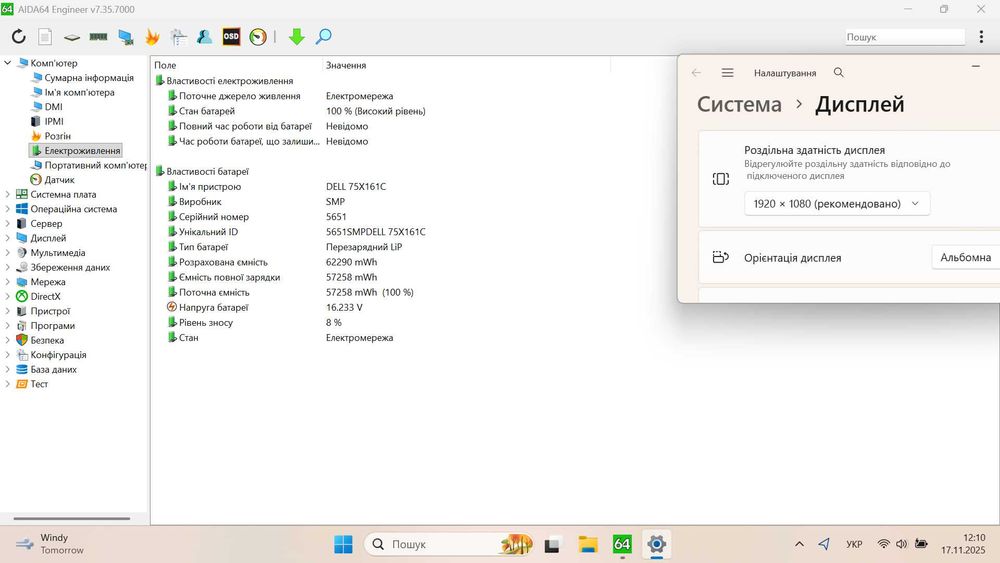Screen dimensions: 1000x563
Task: Open the IPMI tree item
Action: [54, 122]
